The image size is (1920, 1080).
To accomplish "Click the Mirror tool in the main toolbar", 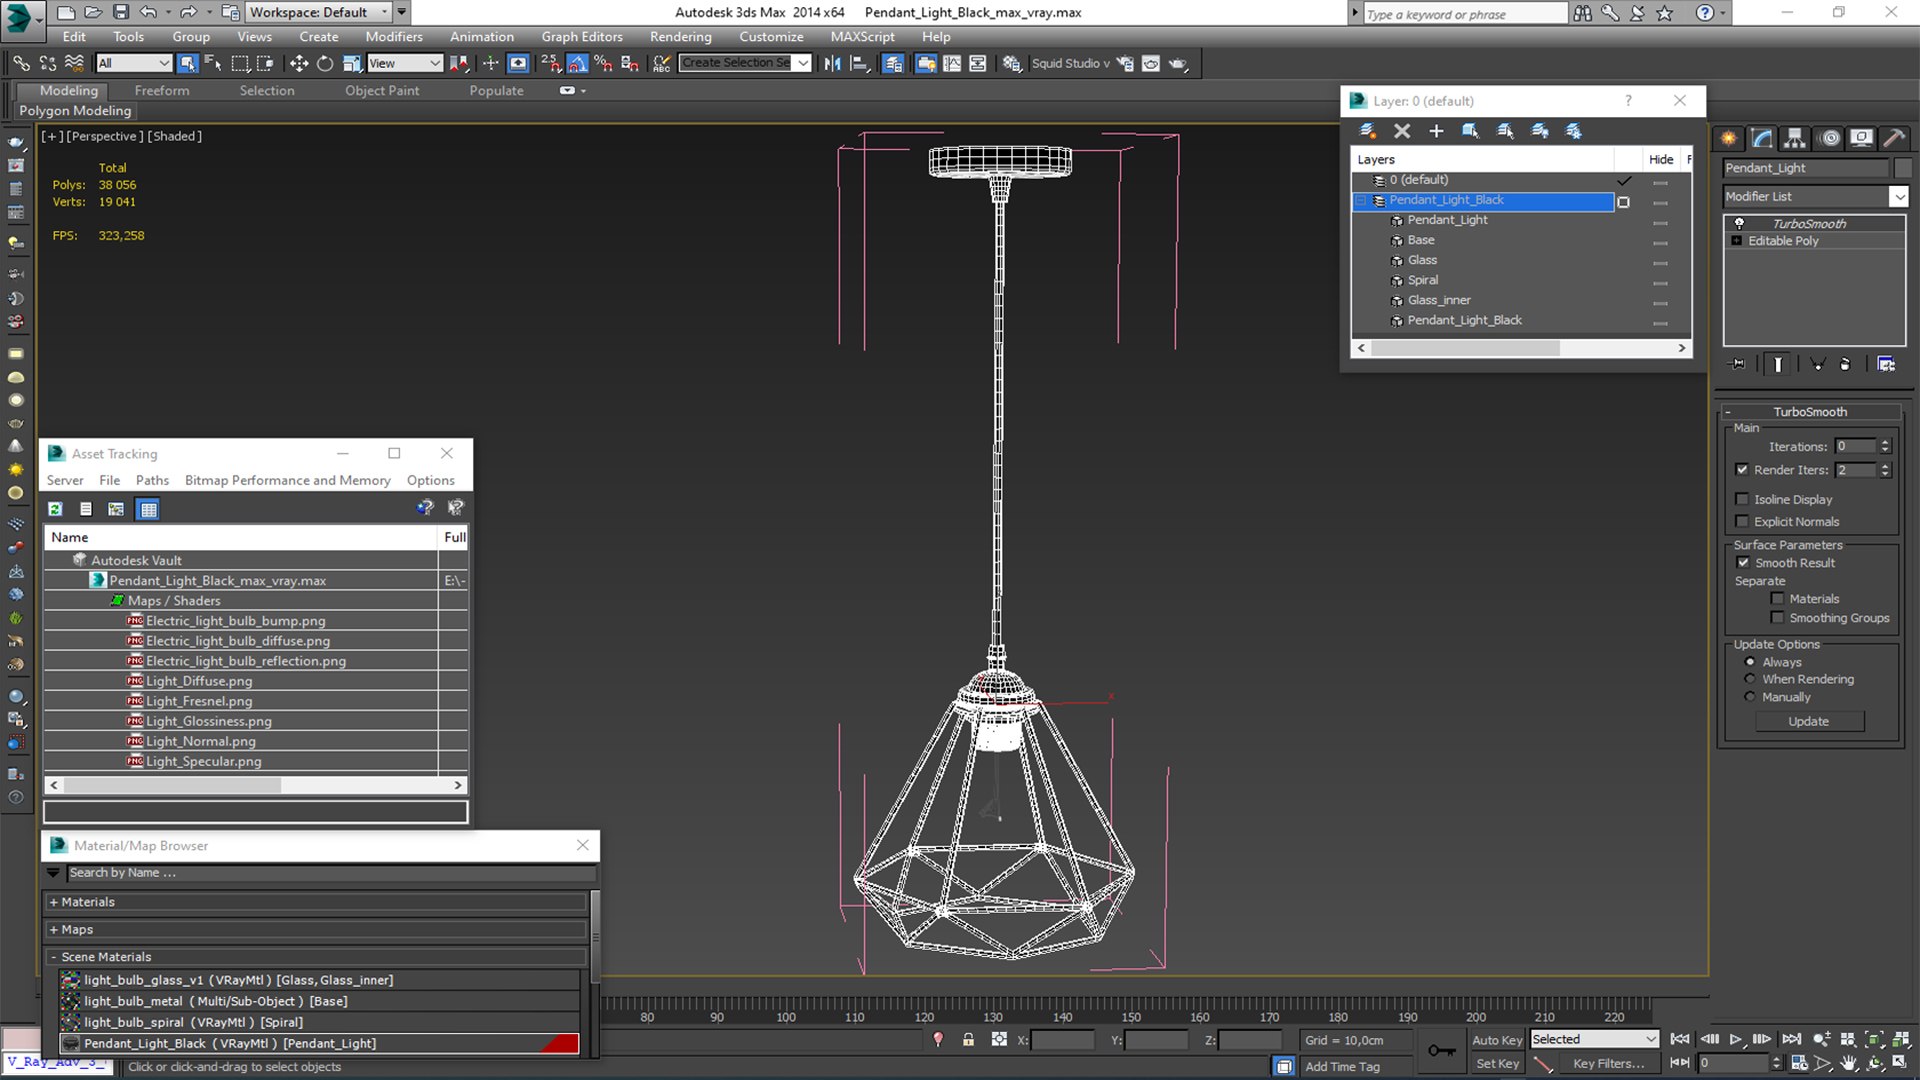I will [x=832, y=63].
